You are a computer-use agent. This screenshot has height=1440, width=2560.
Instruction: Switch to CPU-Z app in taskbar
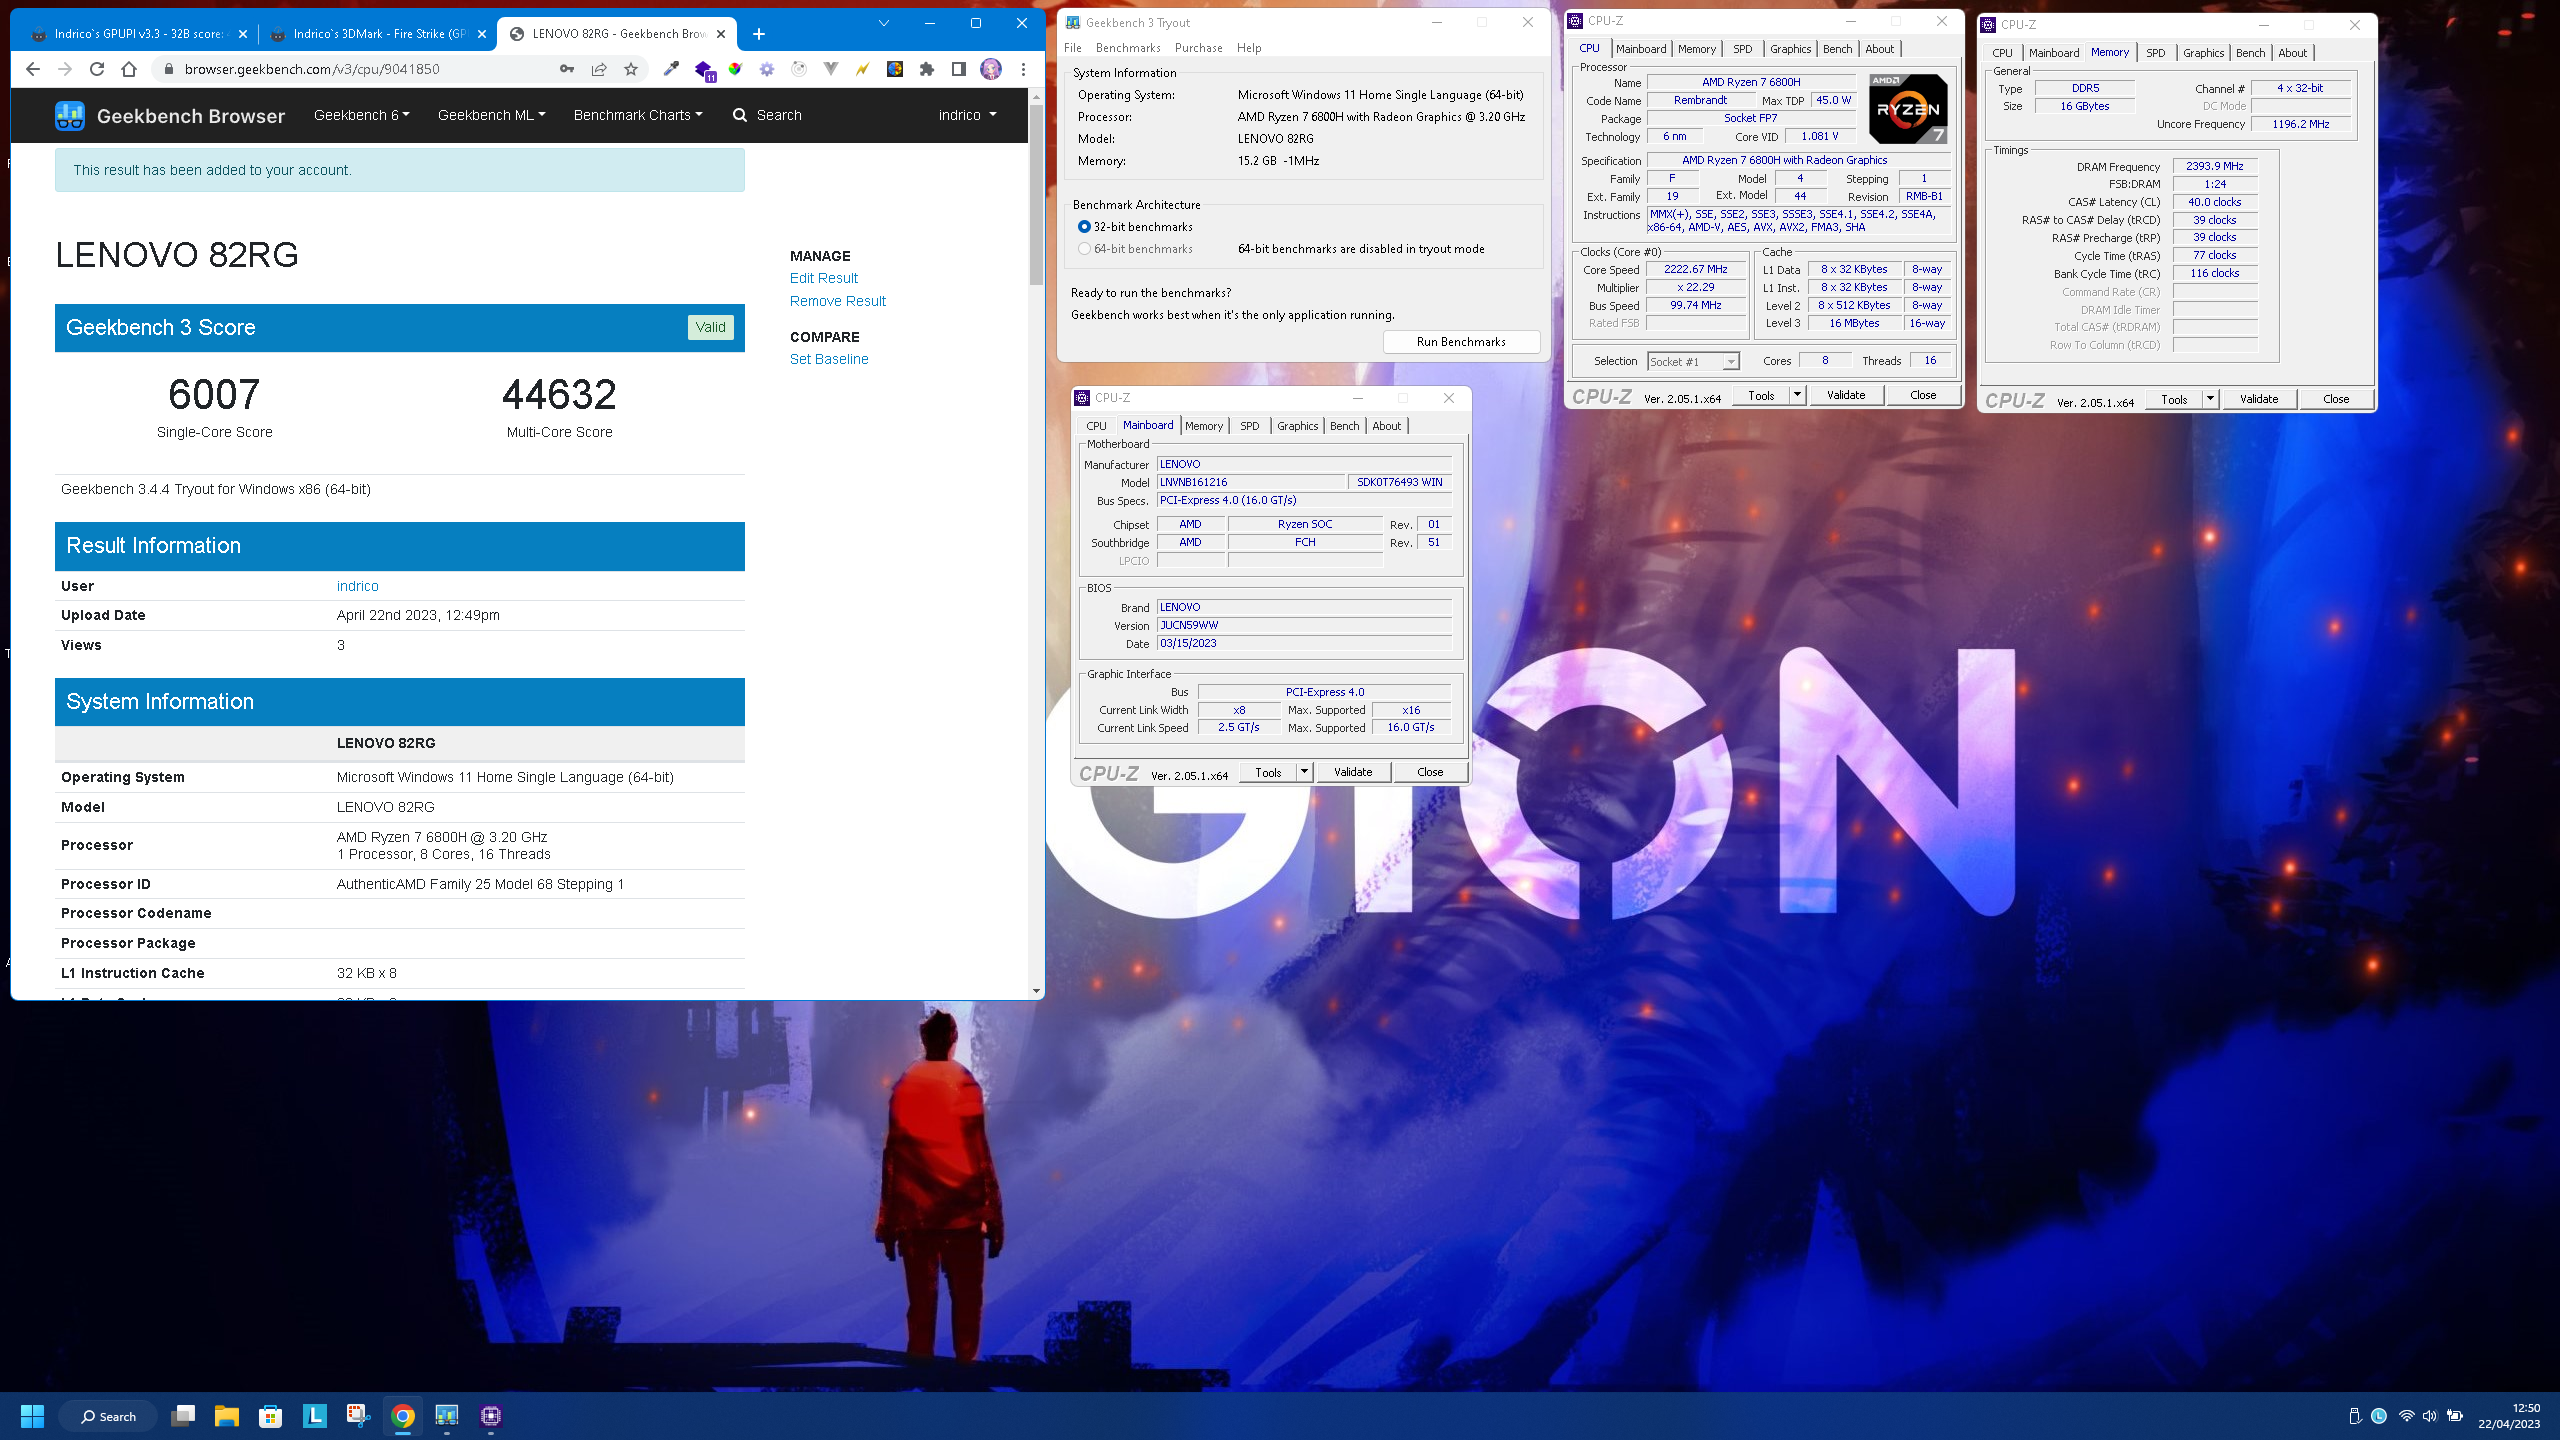(491, 1416)
